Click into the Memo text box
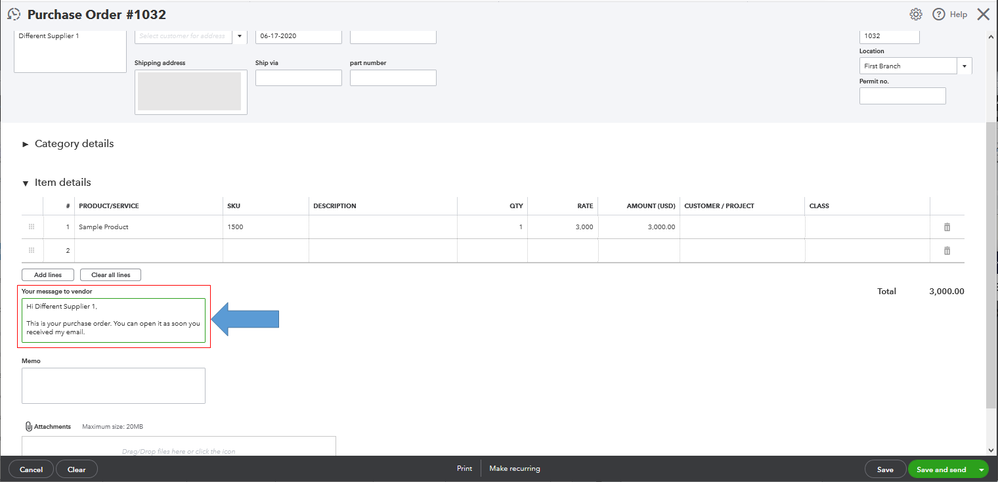Viewport: 998px width, 482px height. 113,385
